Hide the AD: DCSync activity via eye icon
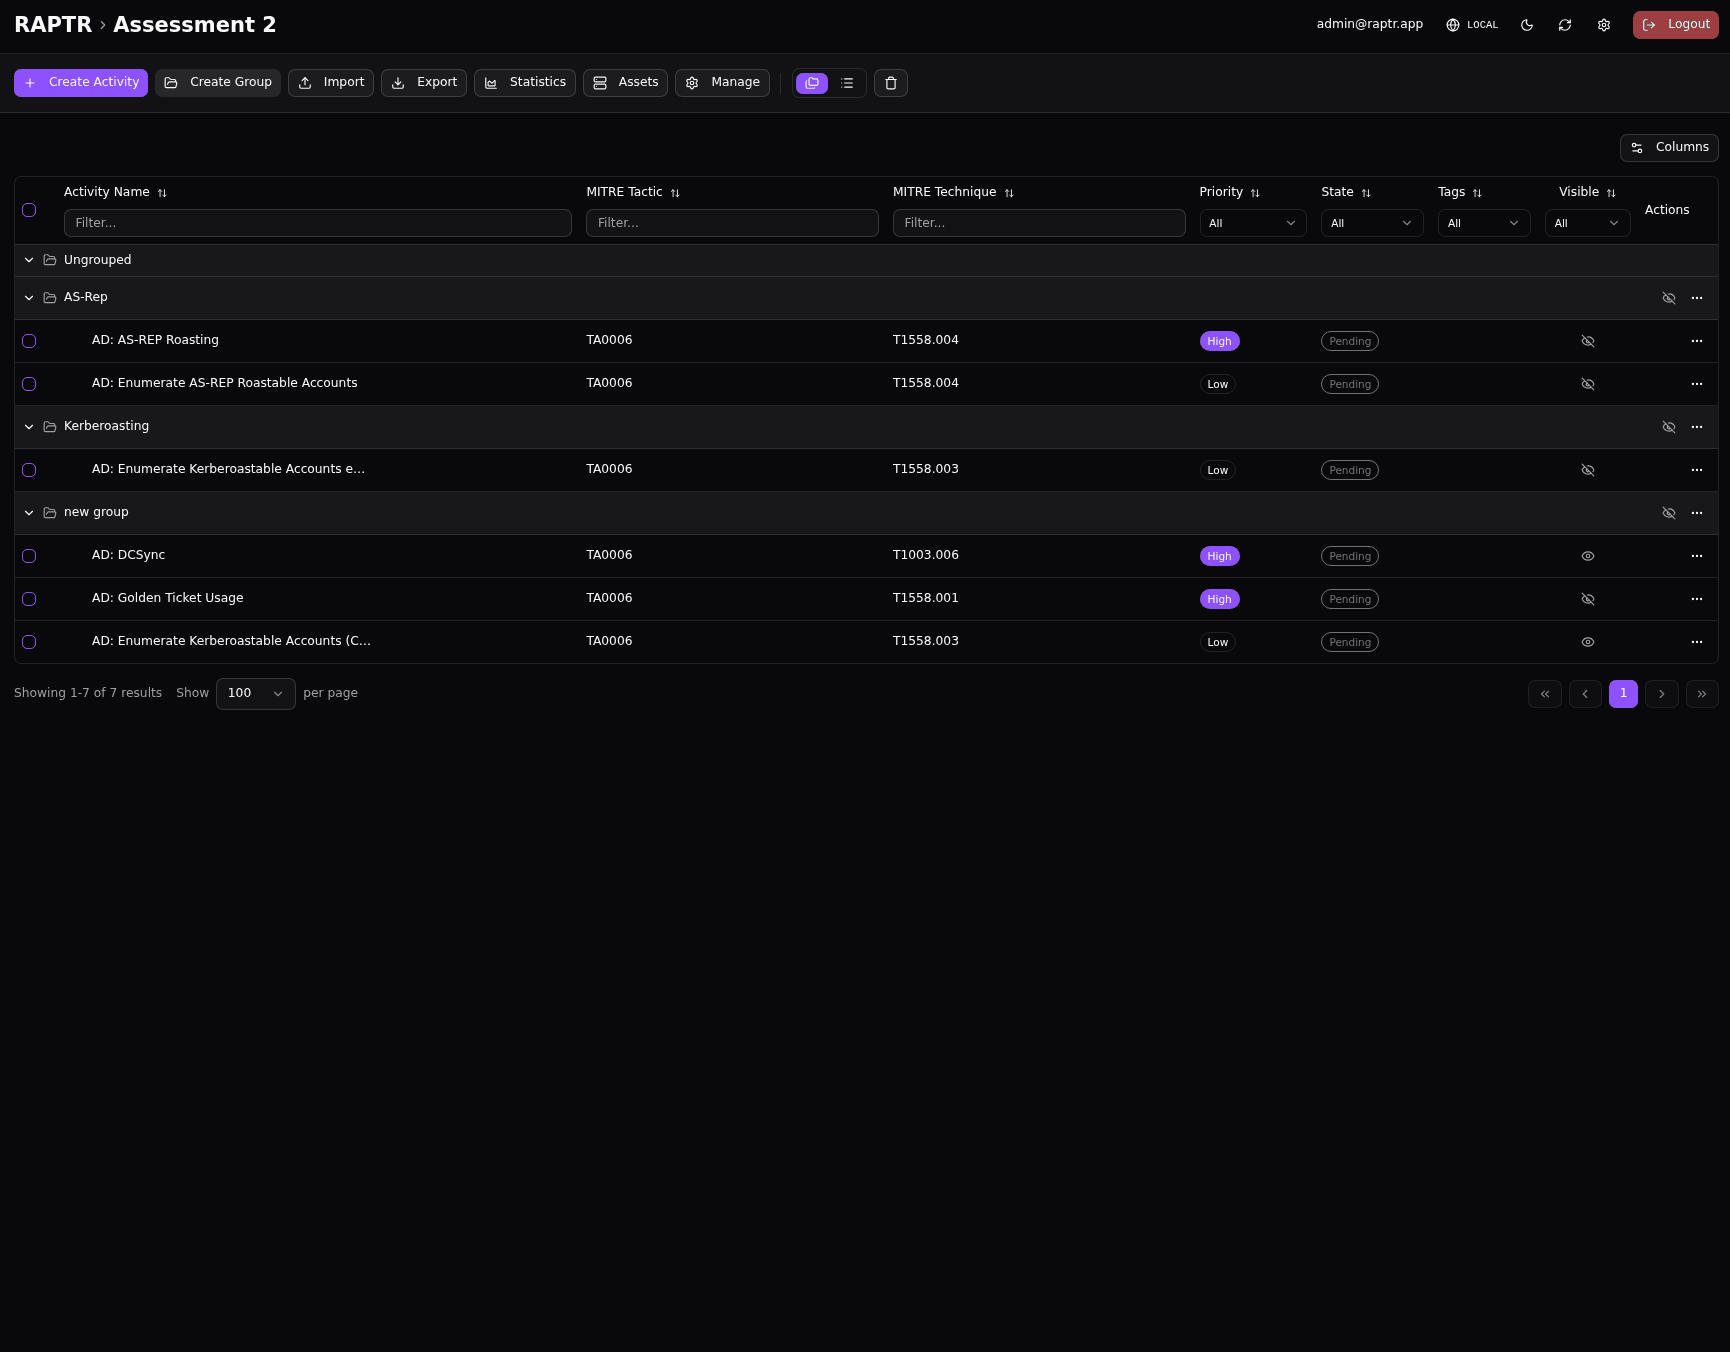 coord(1587,555)
